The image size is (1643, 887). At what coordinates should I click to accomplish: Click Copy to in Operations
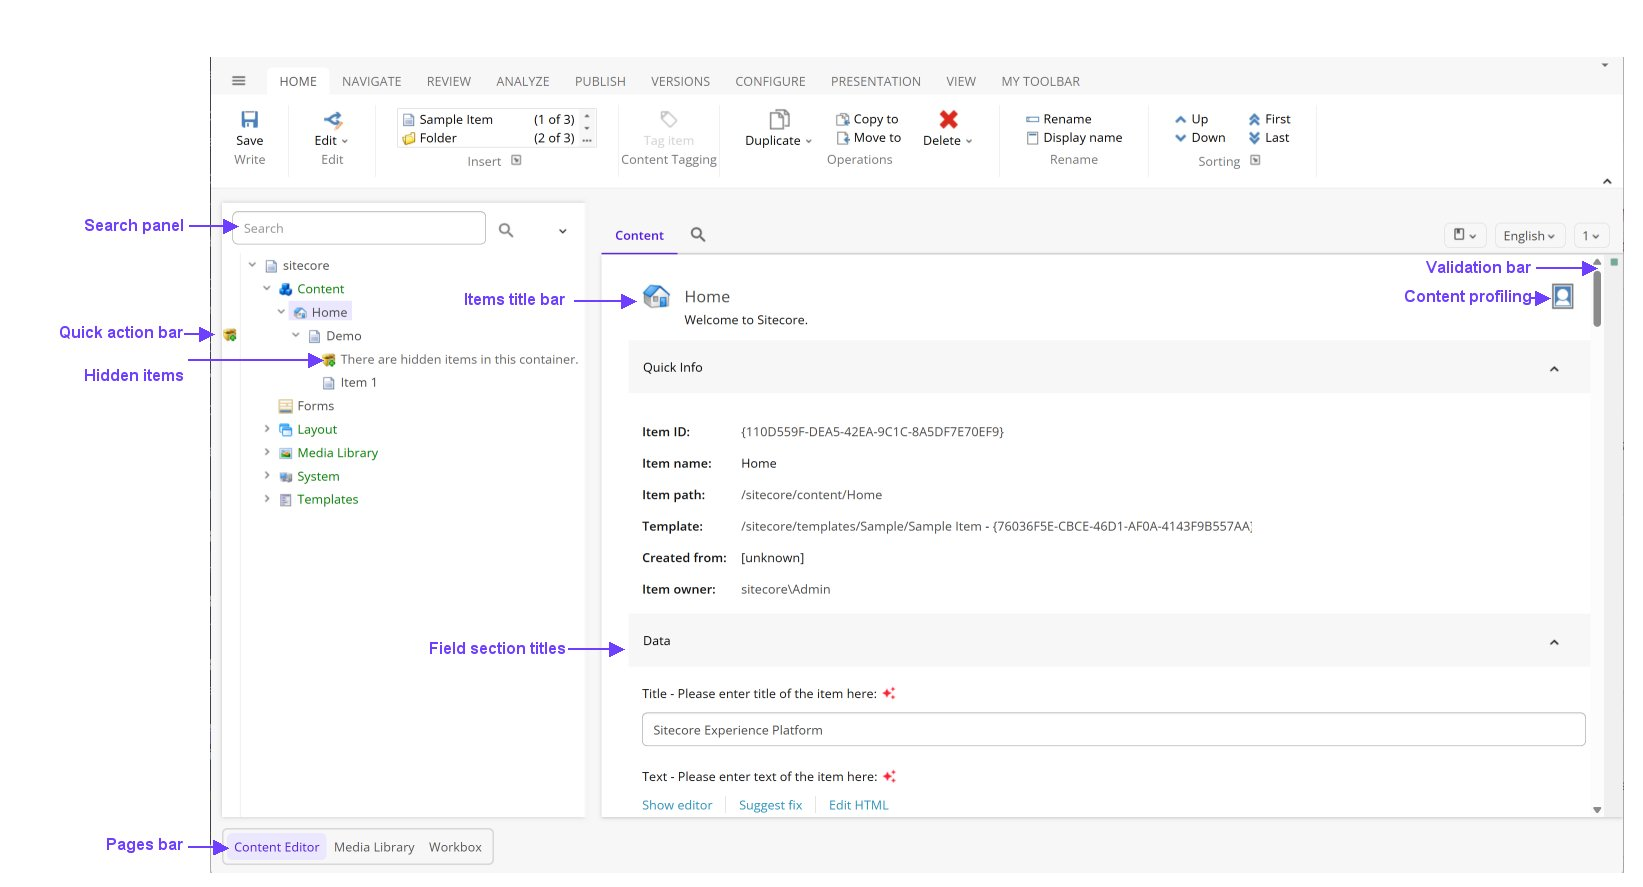(x=868, y=119)
